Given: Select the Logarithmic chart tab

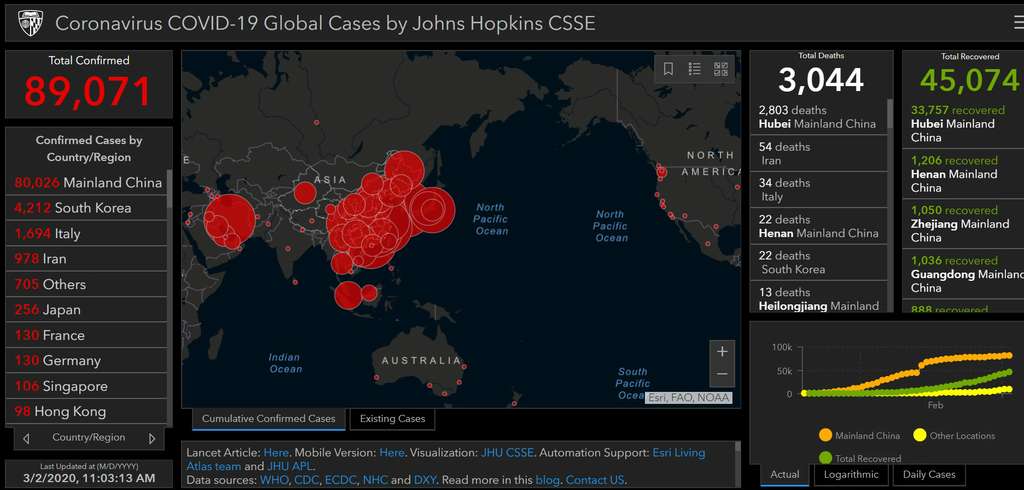Looking at the screenshot, I should tap(851, 474).
